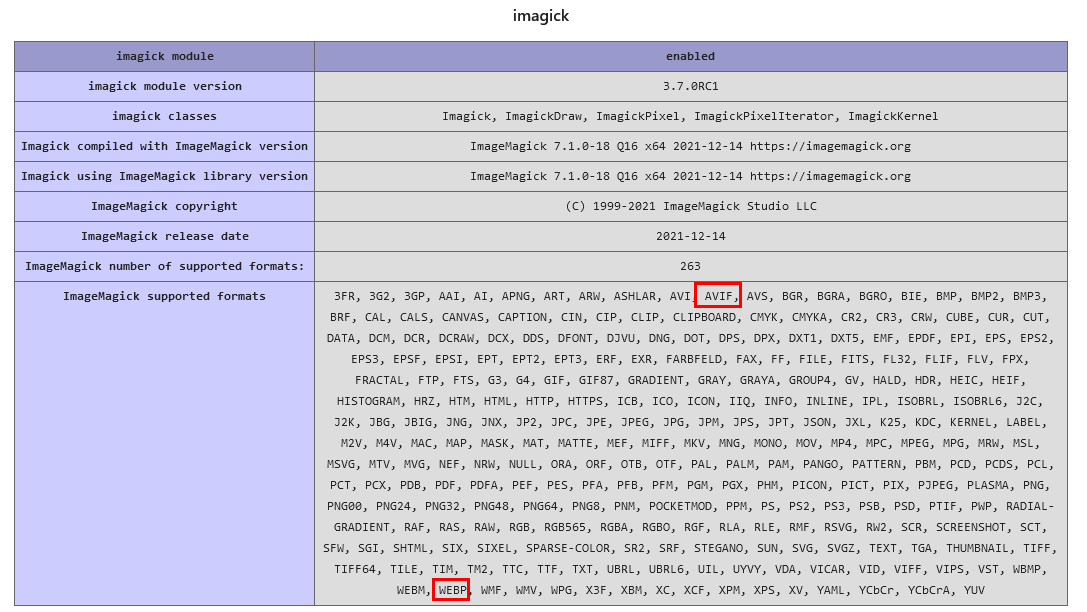Click "MATTE" in the formats list
This screenshot has width=1087, height=612.
575,444
